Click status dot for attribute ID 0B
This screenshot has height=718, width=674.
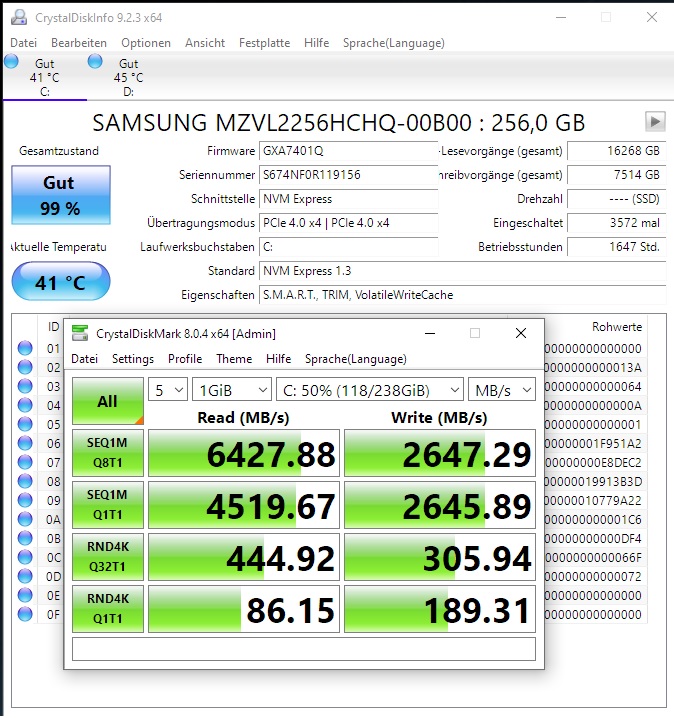point(25,538)
